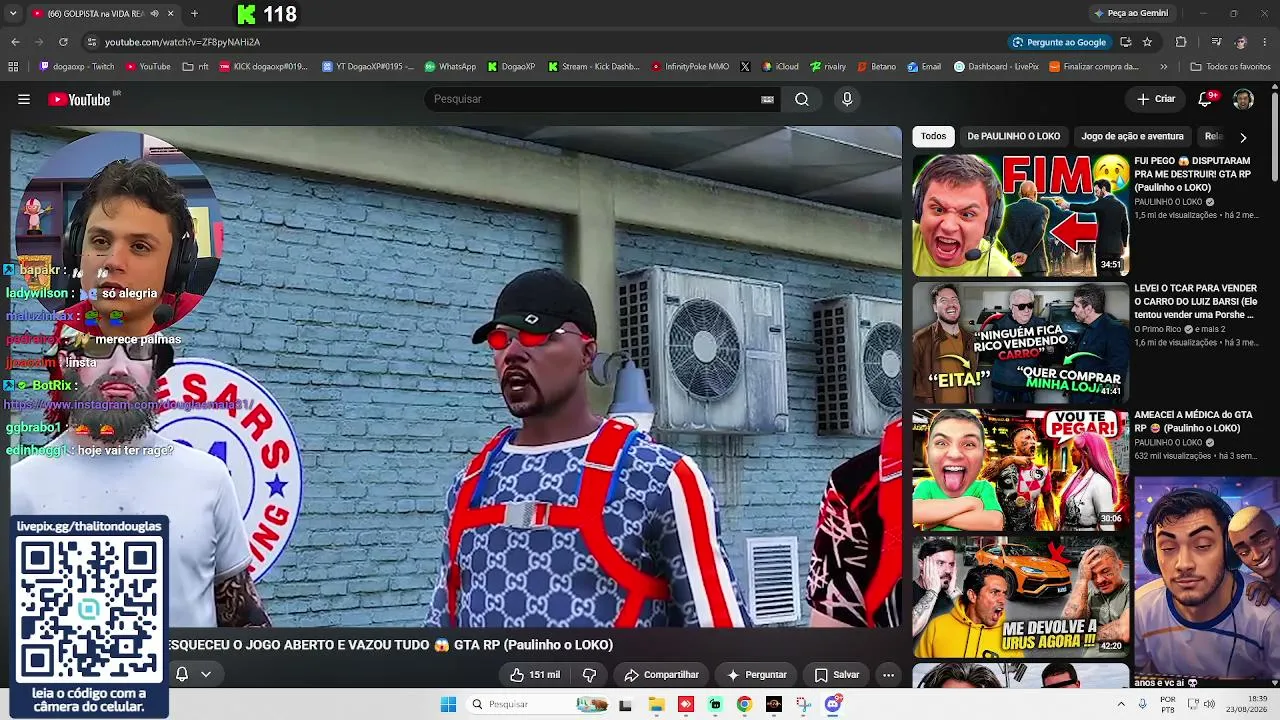Select the Todos filter chip
Image resolution: width=1280 pixels, height=720 pixels.
click(934, 136)
